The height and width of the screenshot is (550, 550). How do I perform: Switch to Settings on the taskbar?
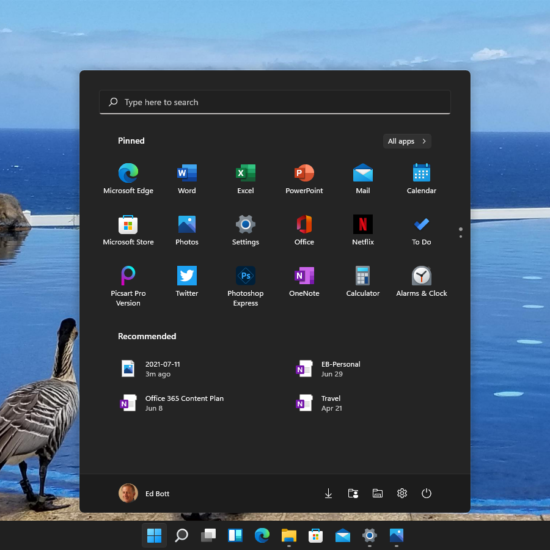tap(369, 535)
